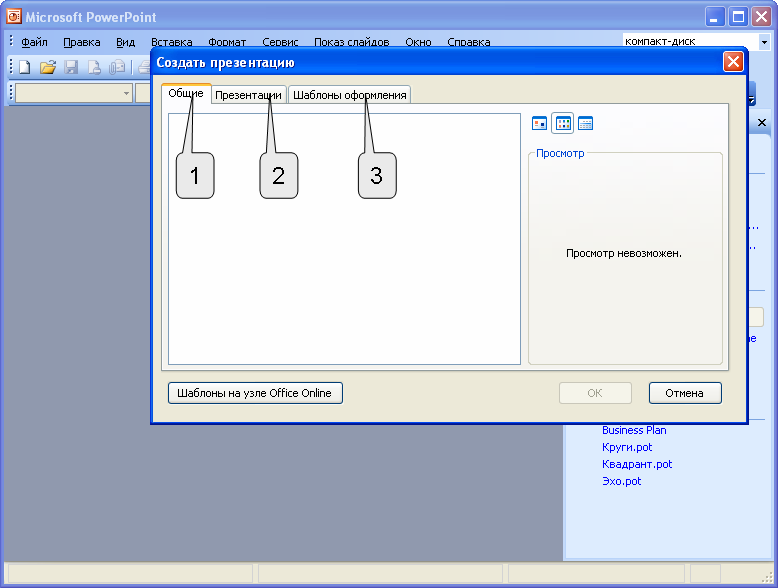The height and width of the screenshot is (588, 778).
Task: Click the OK button in the dialog
Action: pos(595,393)
